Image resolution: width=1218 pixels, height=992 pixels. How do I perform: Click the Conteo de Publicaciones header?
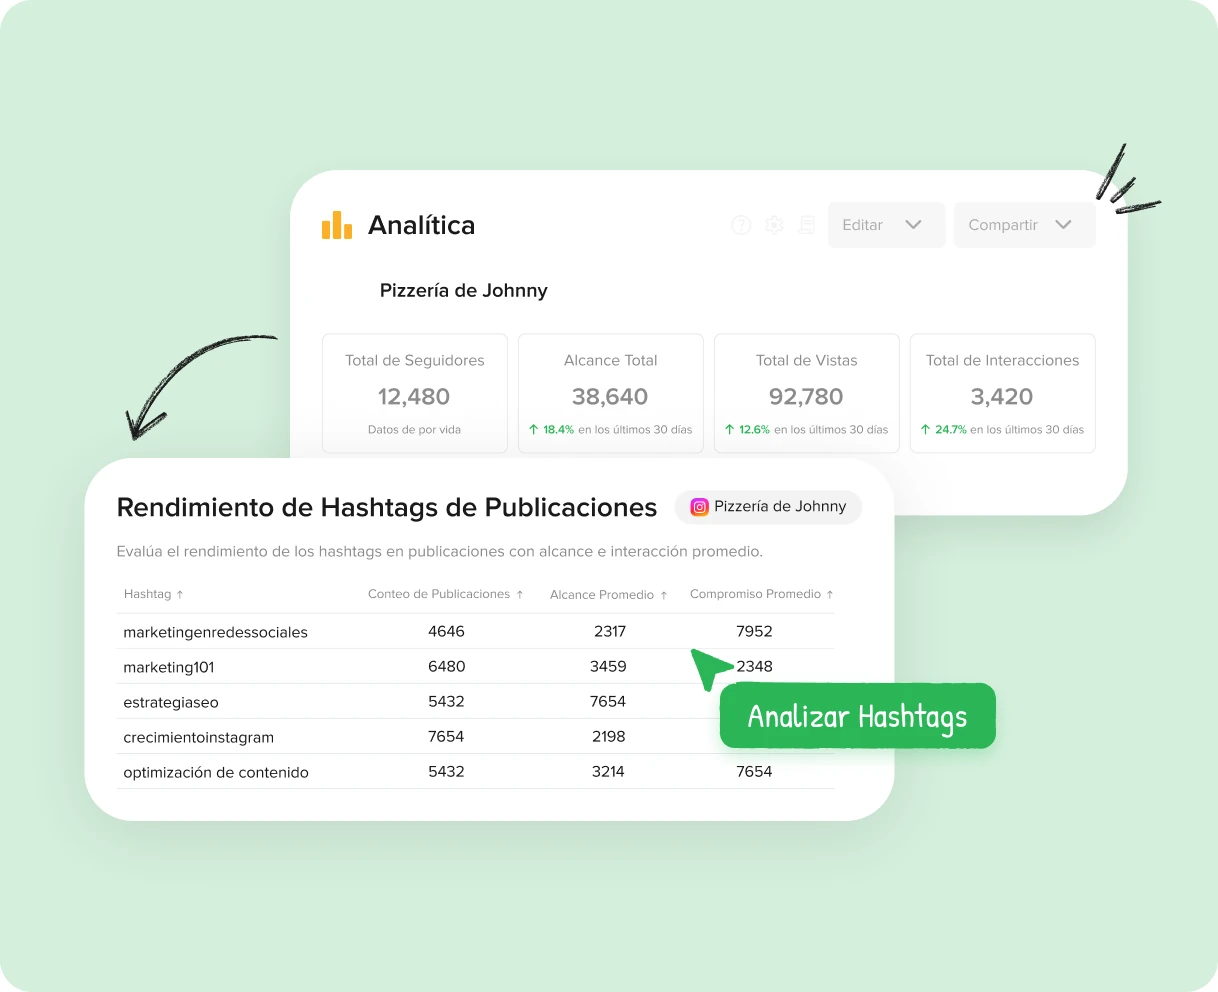(439, 594)
